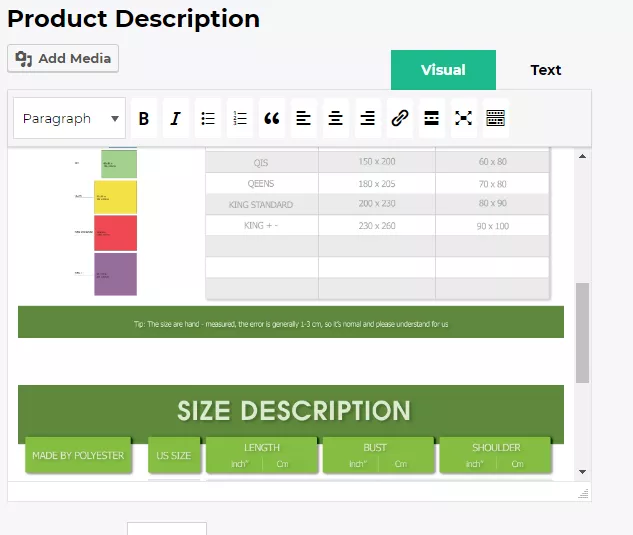Insert a numbered list
Viewport: 633px width, 535px height.
point(240,118)
